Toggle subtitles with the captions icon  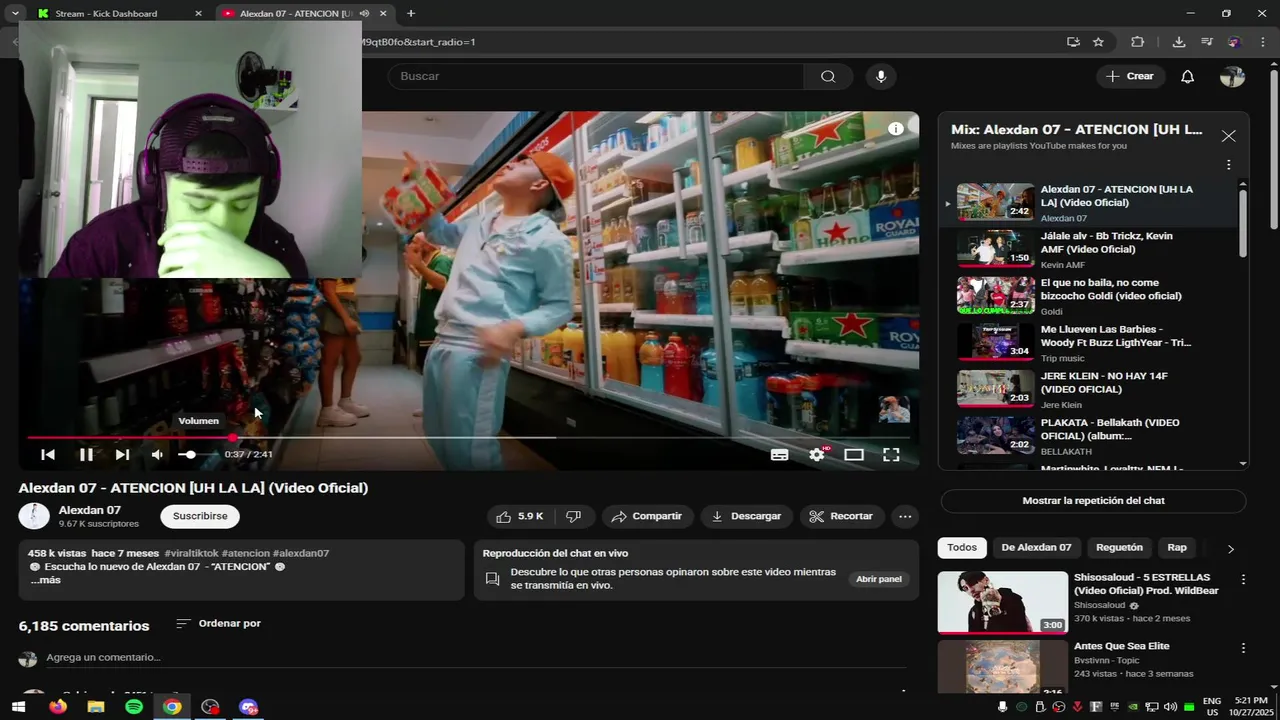(779, 454)
